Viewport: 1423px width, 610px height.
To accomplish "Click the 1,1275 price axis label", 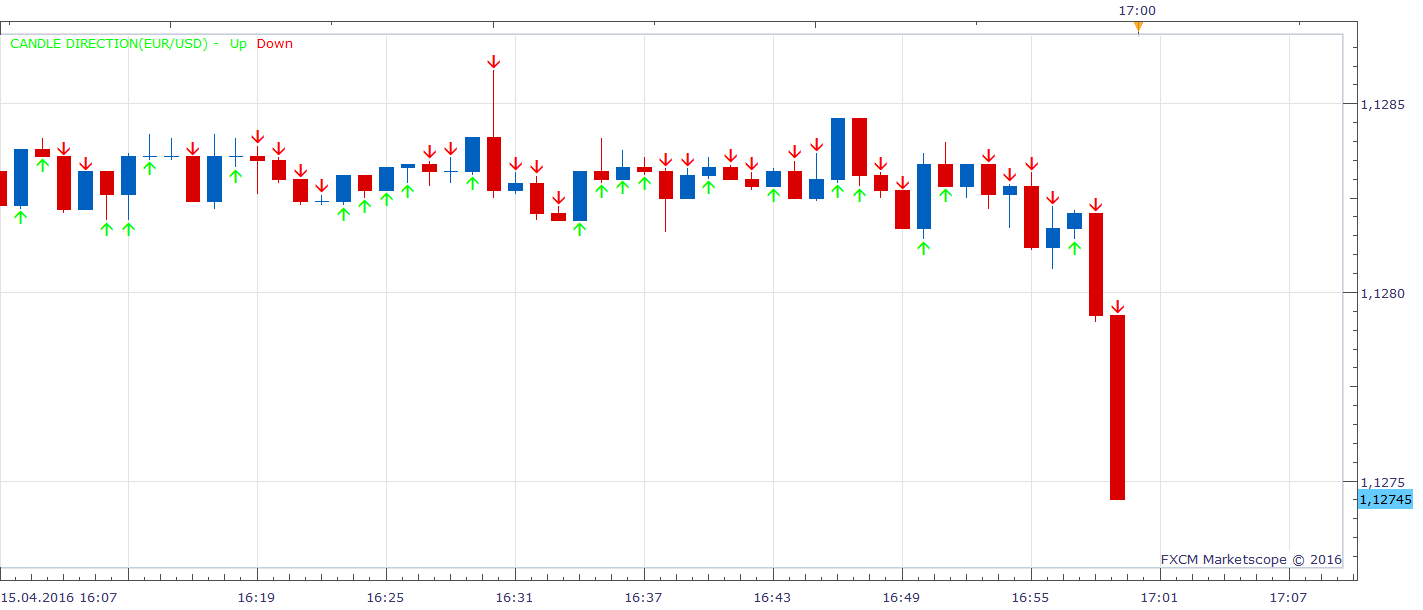I will click(1384, 482).
